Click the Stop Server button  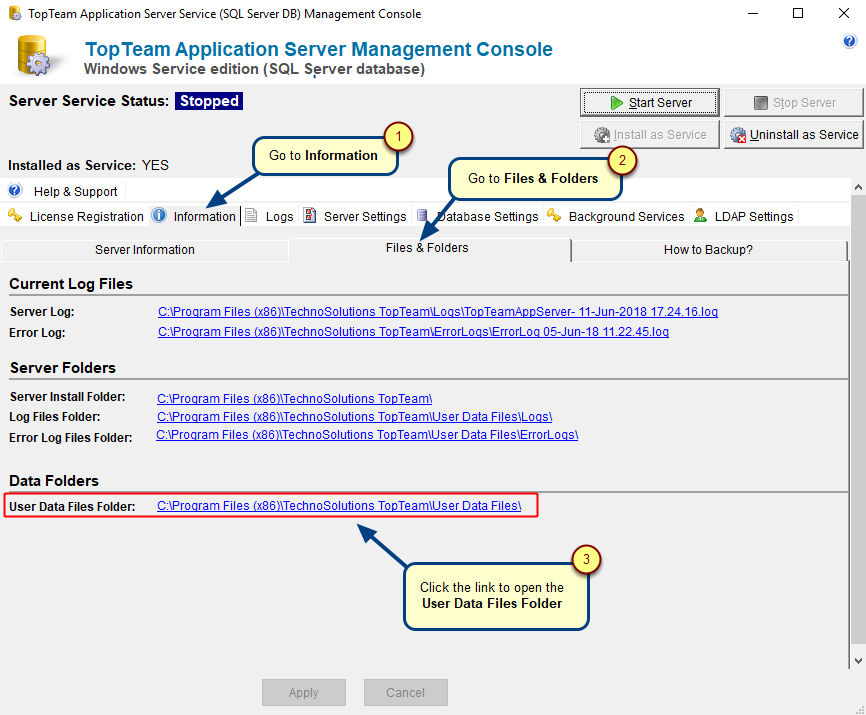point(794,103)
